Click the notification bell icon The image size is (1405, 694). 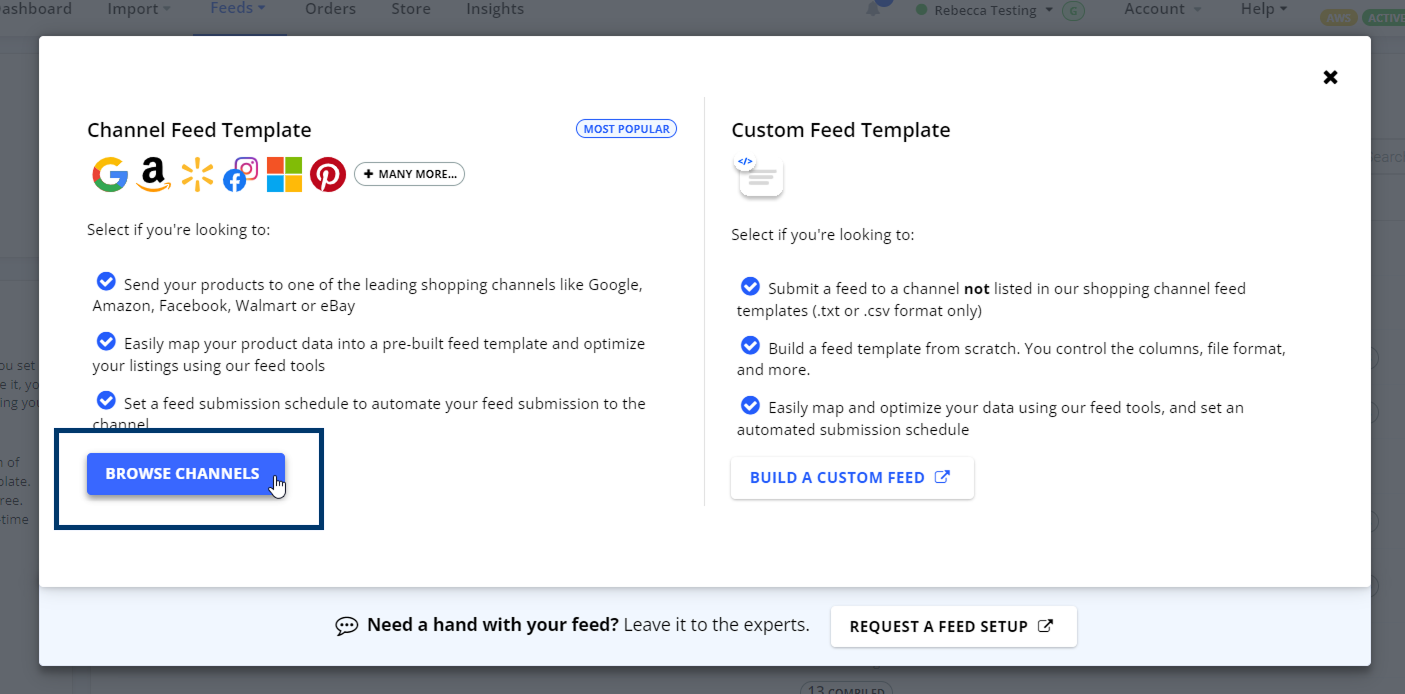(x=875, y=8)
